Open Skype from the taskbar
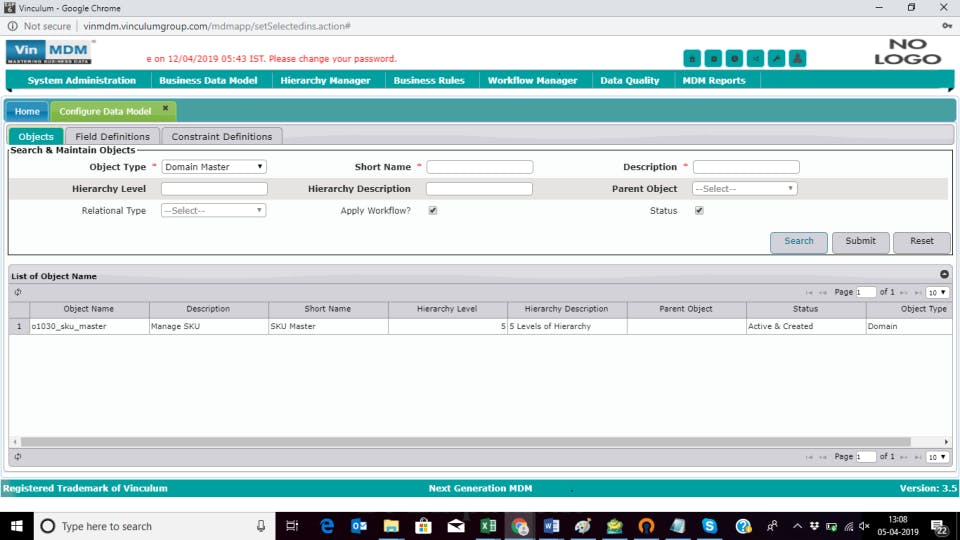 coord(709,526)
